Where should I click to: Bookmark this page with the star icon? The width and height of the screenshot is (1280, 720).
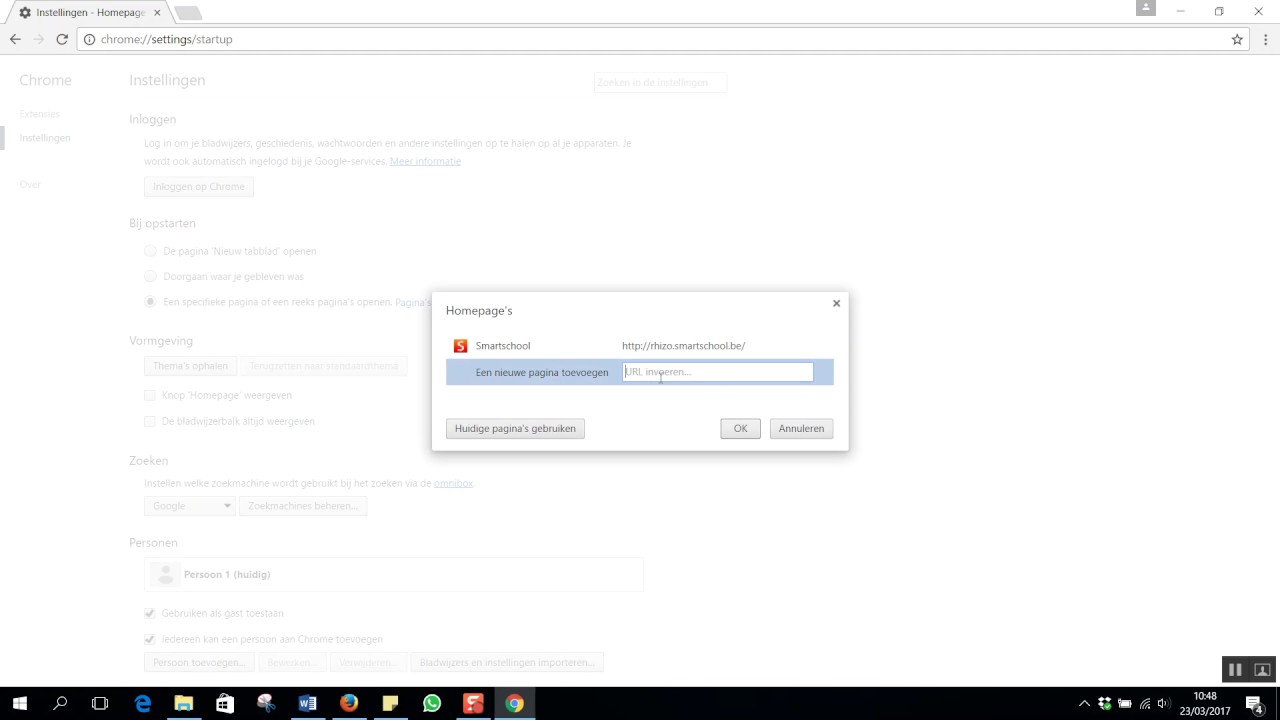pyautogui.click(x=1237, y=39)
